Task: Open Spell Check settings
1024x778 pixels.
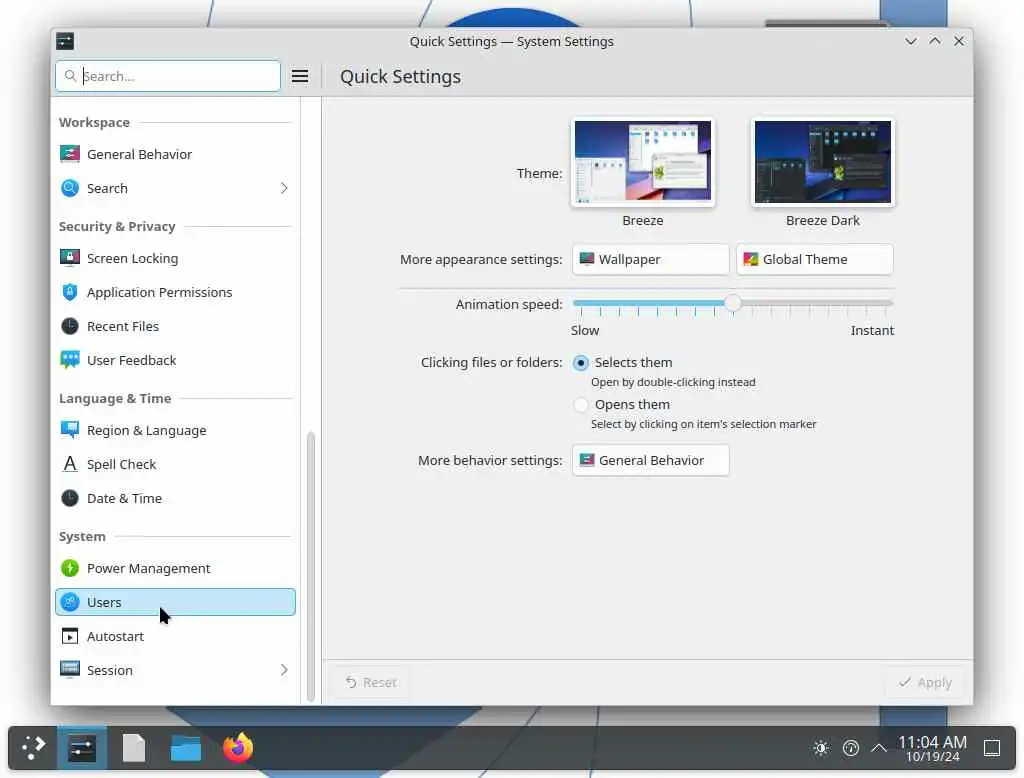Action: pos(176,464)
